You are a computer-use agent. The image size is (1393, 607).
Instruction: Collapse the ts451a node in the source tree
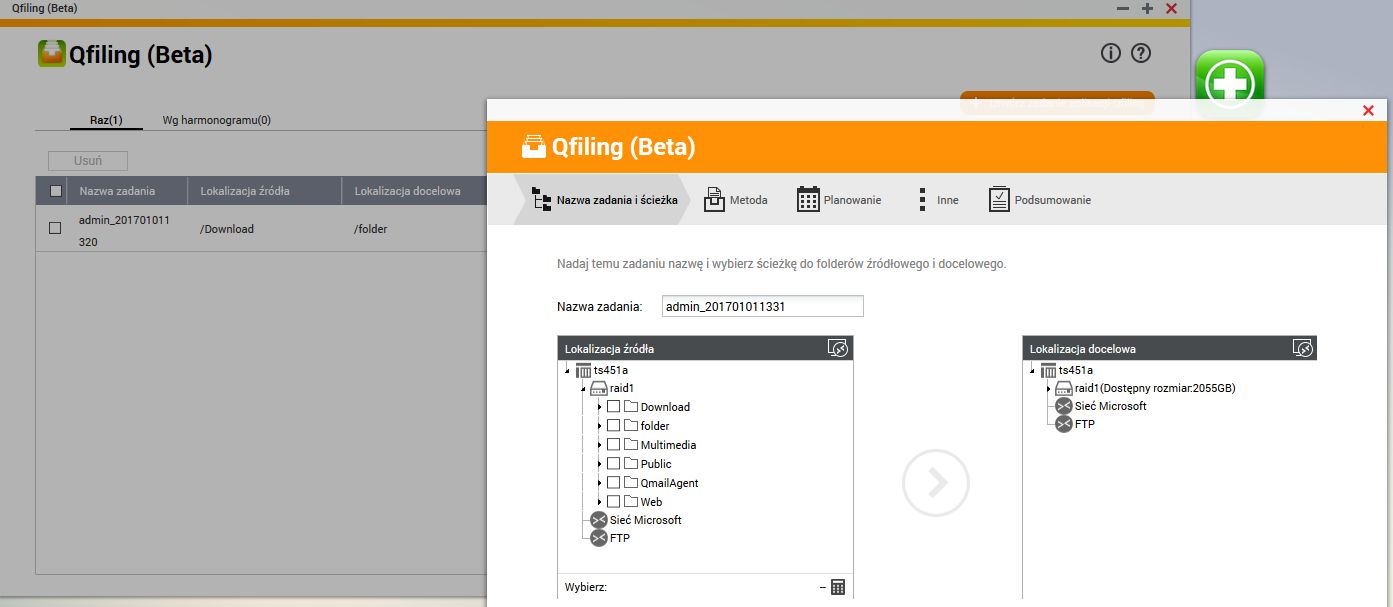pyautogui.click(x=568, y=371)
